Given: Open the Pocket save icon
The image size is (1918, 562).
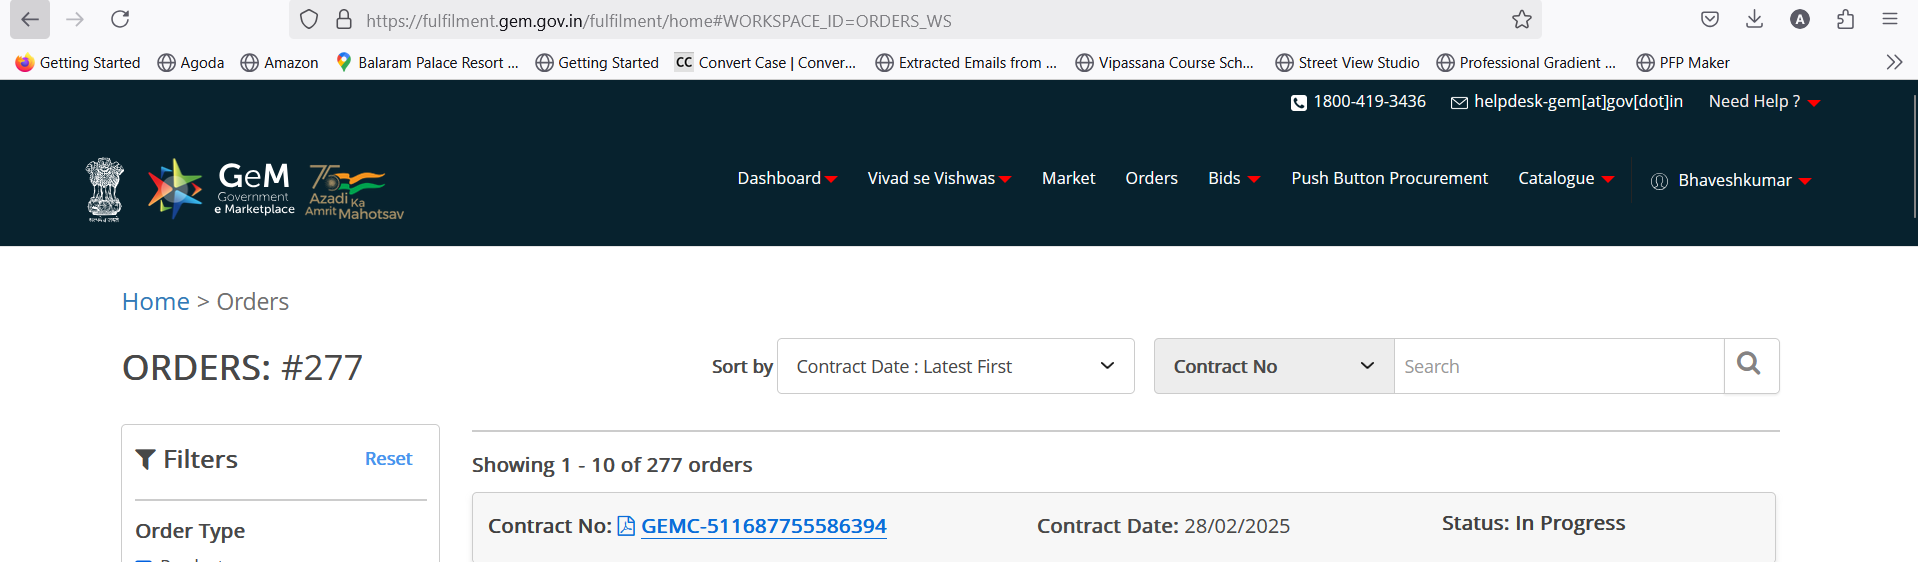Looking at the screenshot, I should [1709, 19].
